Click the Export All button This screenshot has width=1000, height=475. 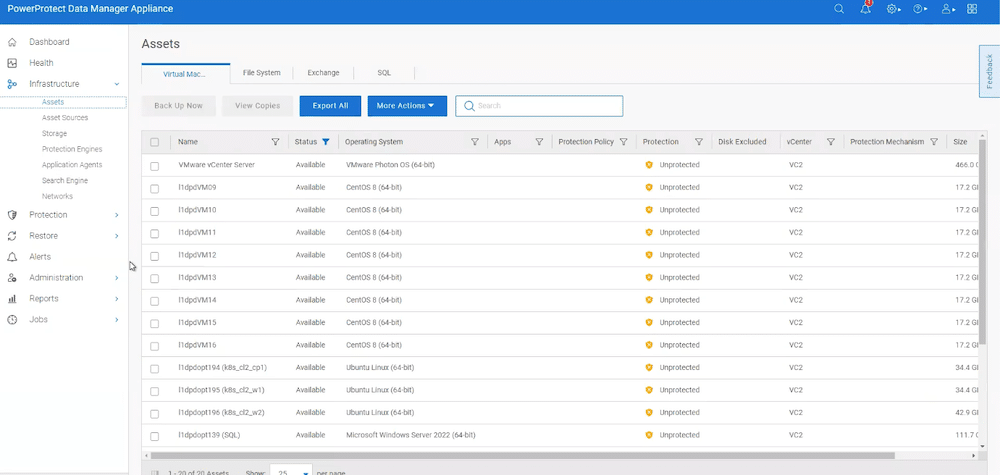pyautogui.click(x=330, y=106)
